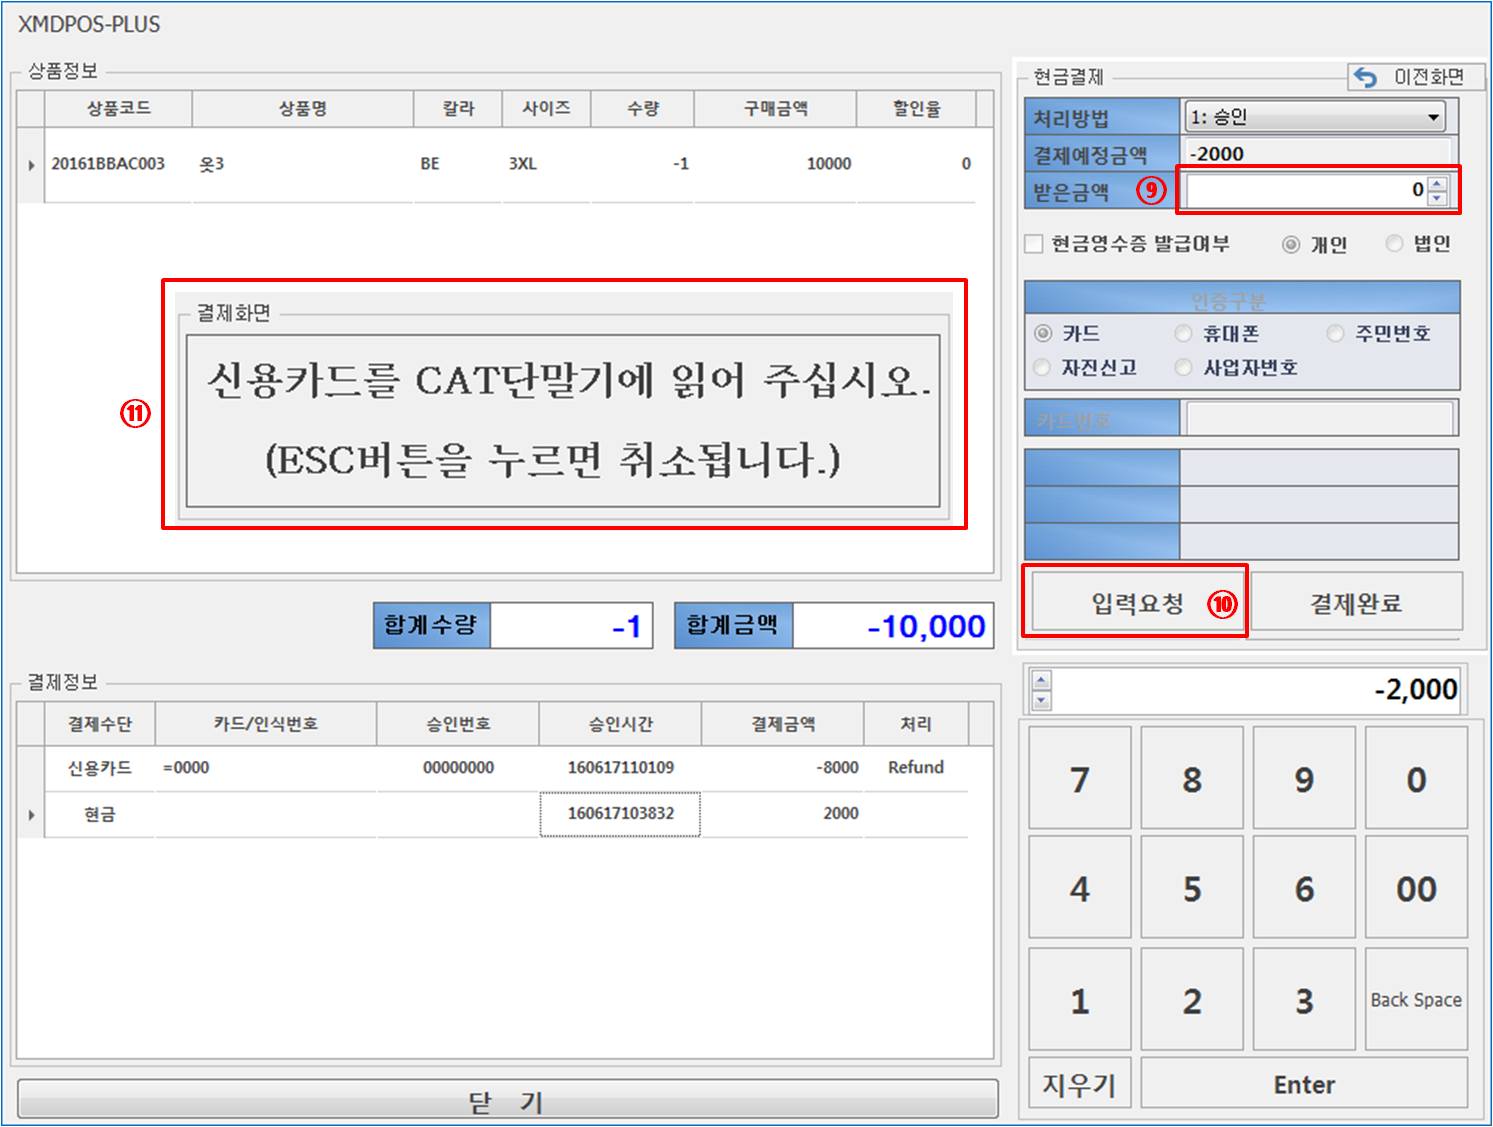The image size is (1493, 1127).
Task: Tap keypad number 2
Action: (x=1192, y=999)
